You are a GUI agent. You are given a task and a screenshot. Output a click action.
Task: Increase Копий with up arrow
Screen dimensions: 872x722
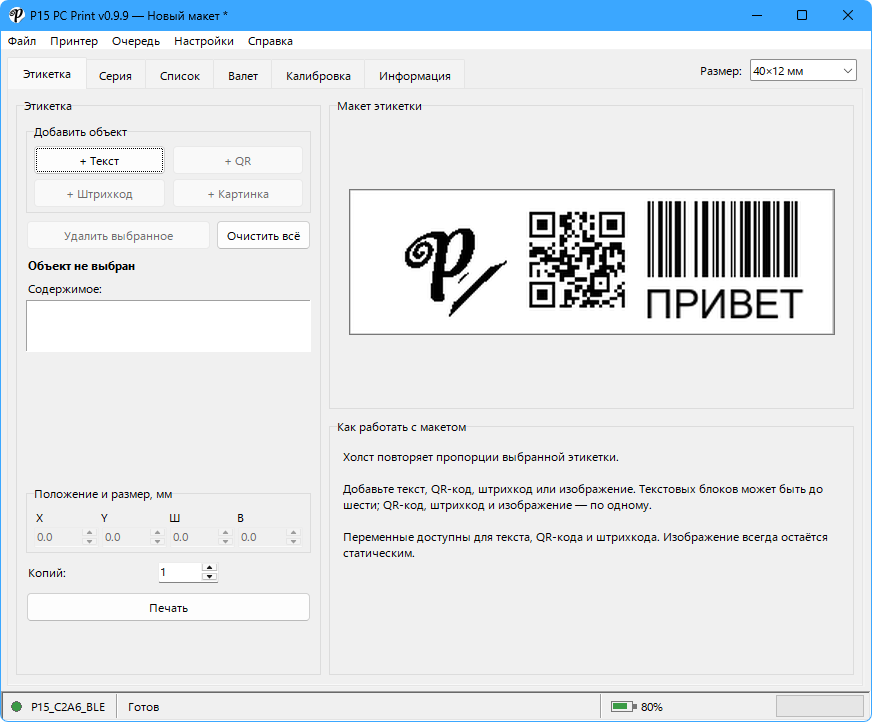209,567
